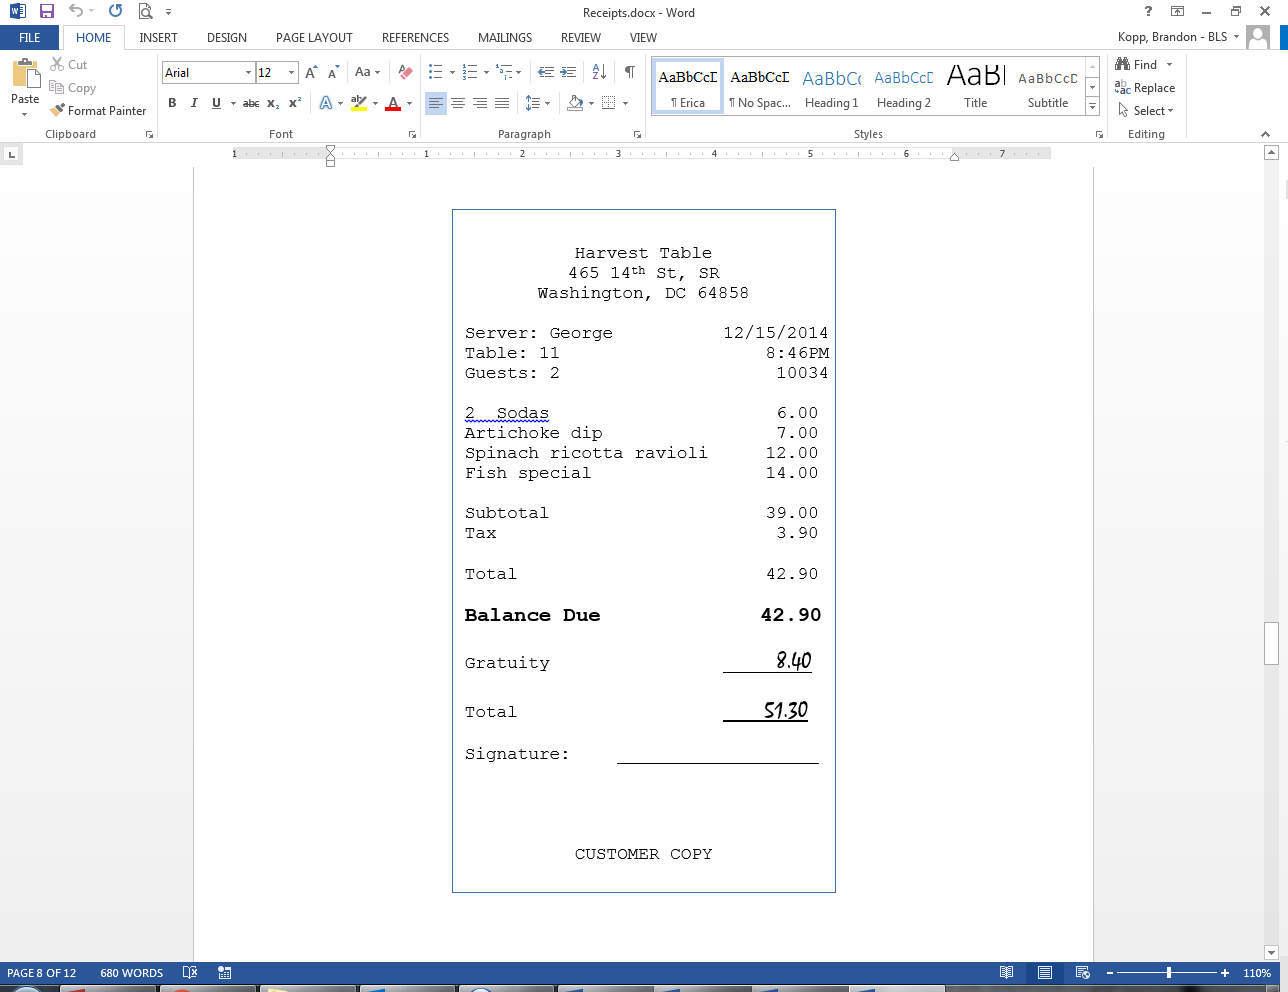This screenshot has height=992, width=1288.
Task: Click the Increase Indent icon
Action: pos(568,72)
